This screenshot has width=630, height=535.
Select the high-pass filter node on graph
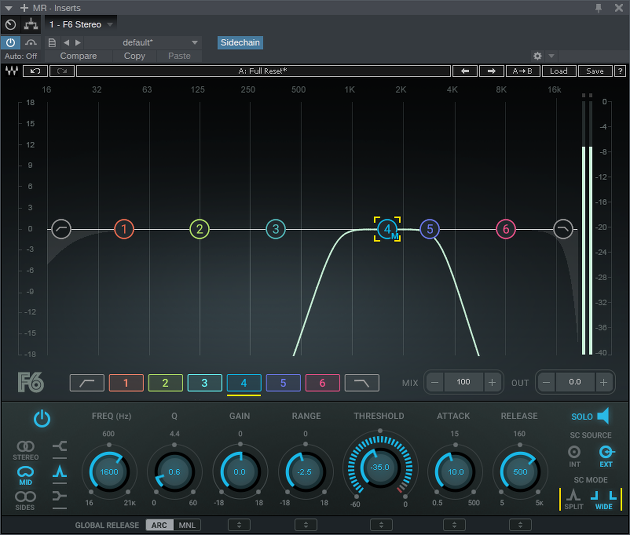coord(61,229)
